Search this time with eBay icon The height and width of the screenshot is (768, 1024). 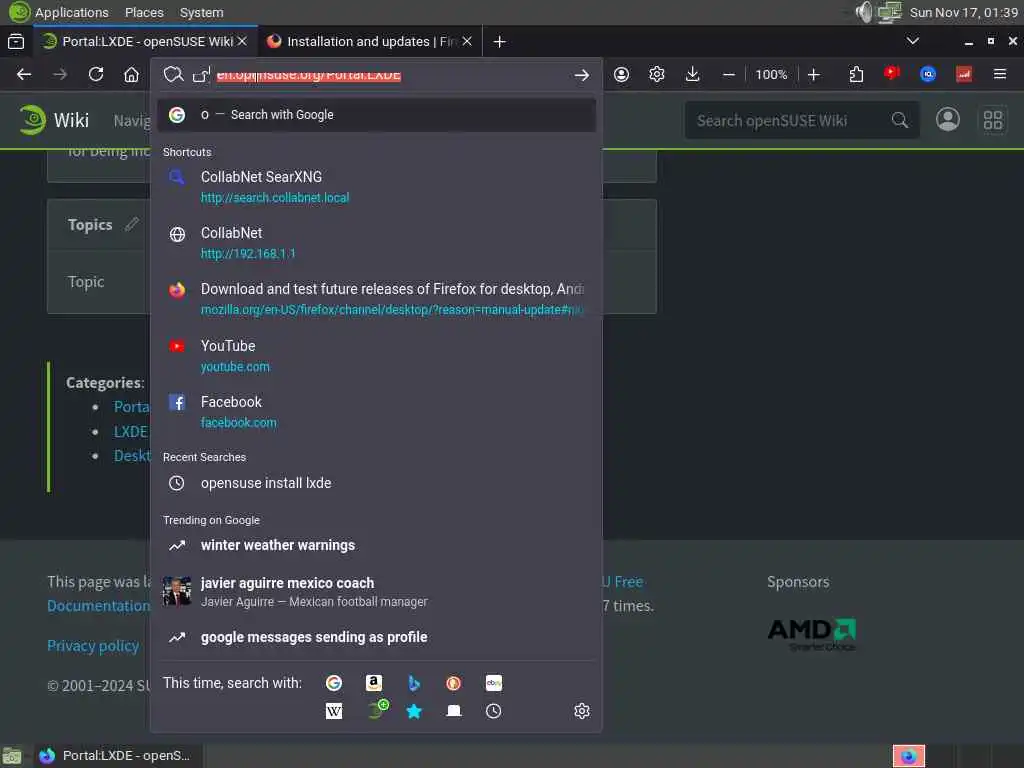(x=494, y=683)
